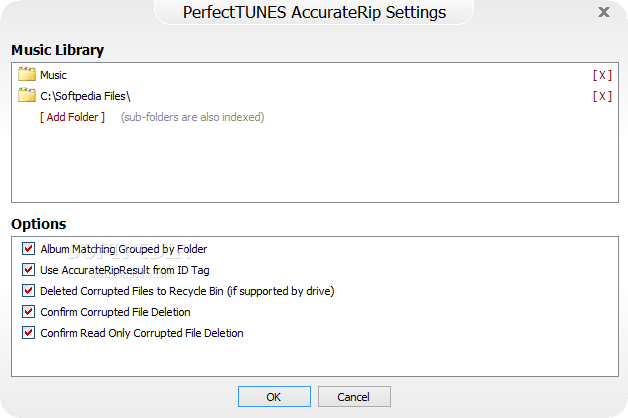
Task: Toggle Confirm Corrupted File Deletion checkbox
Action: point(28,311)
